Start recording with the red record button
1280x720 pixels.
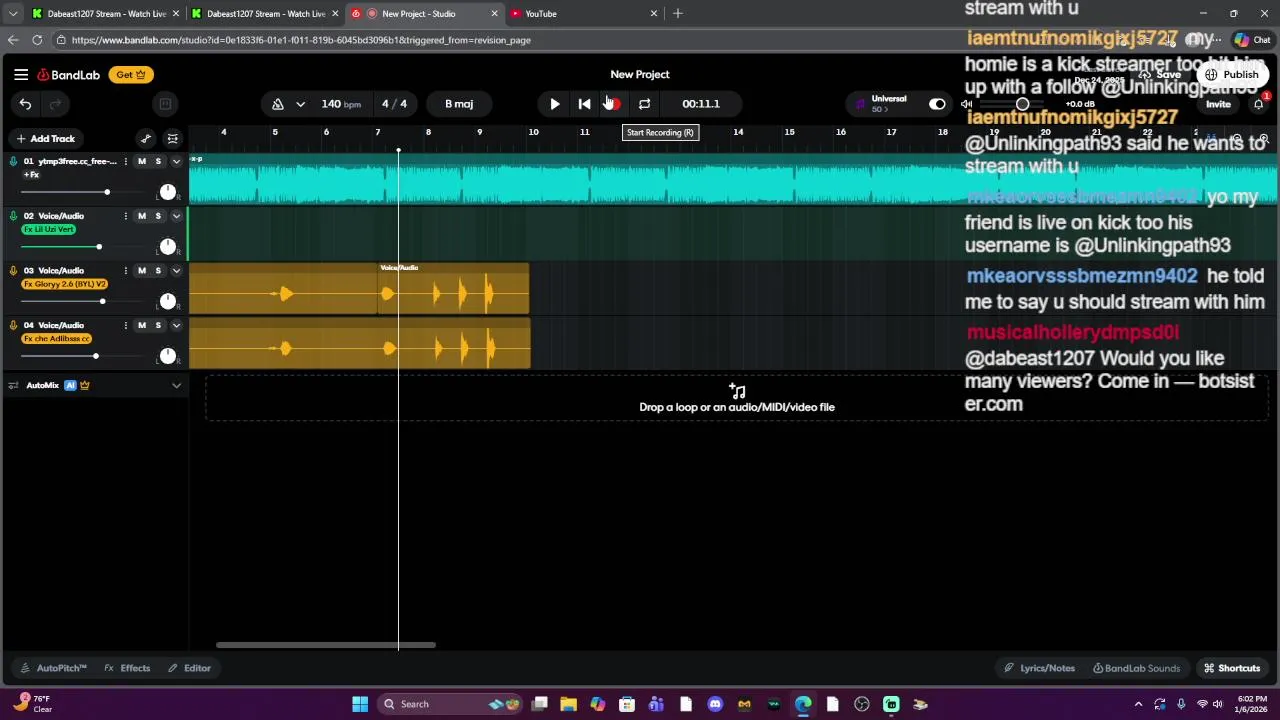[x=614, y=104]
